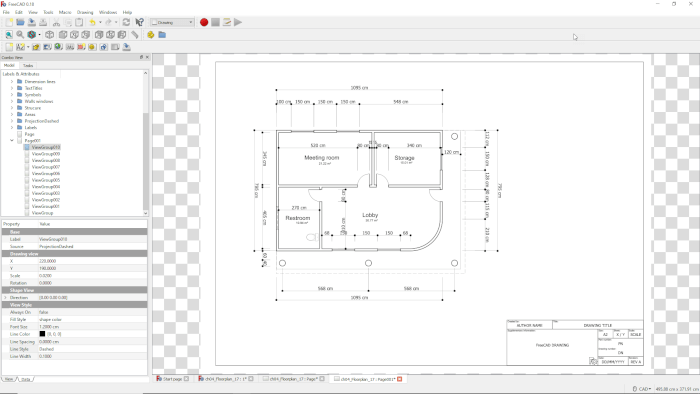
Task: Start macro recording with red circle
Action: click(204, 22)
